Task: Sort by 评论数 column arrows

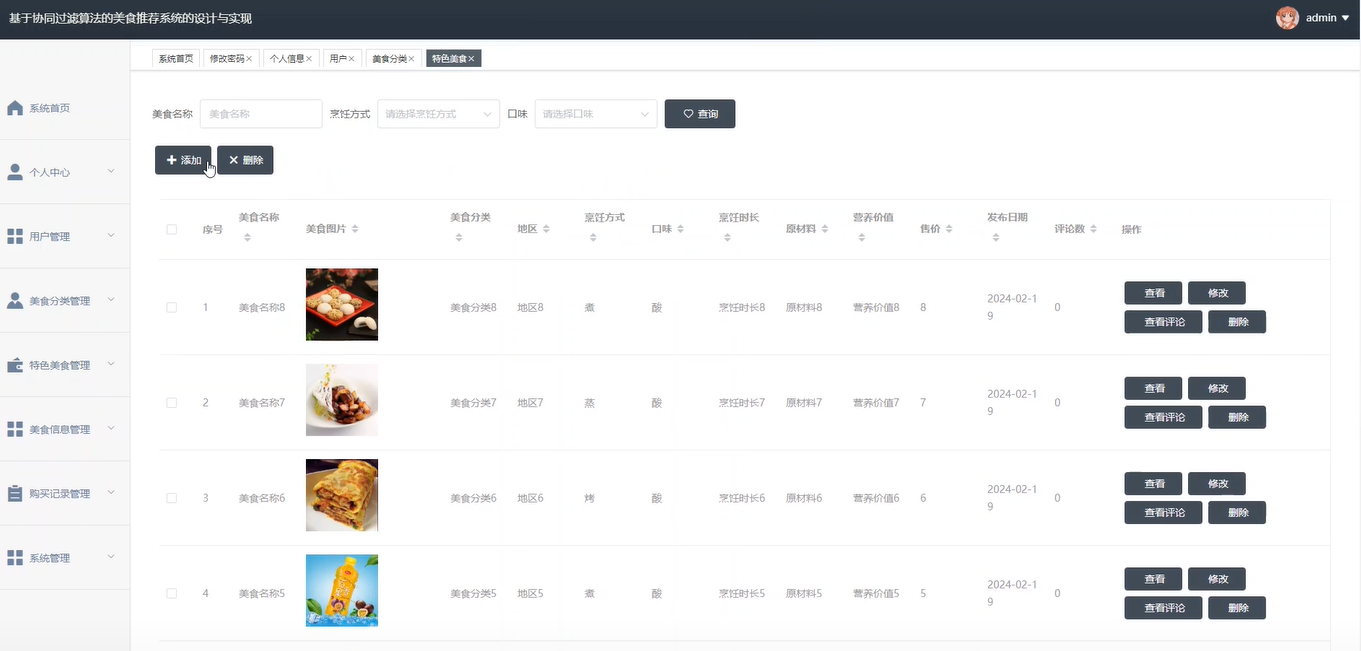Action: tap(1093, 229)
